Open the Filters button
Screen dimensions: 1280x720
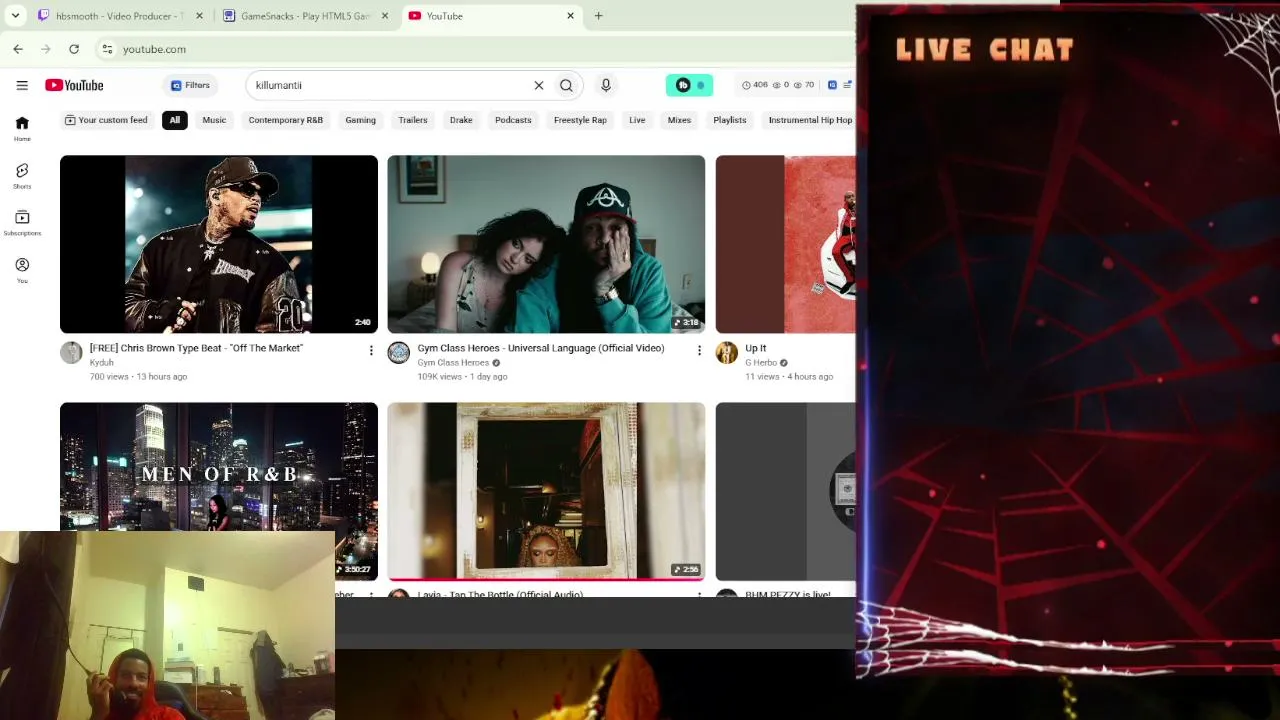tap(190, 85)
